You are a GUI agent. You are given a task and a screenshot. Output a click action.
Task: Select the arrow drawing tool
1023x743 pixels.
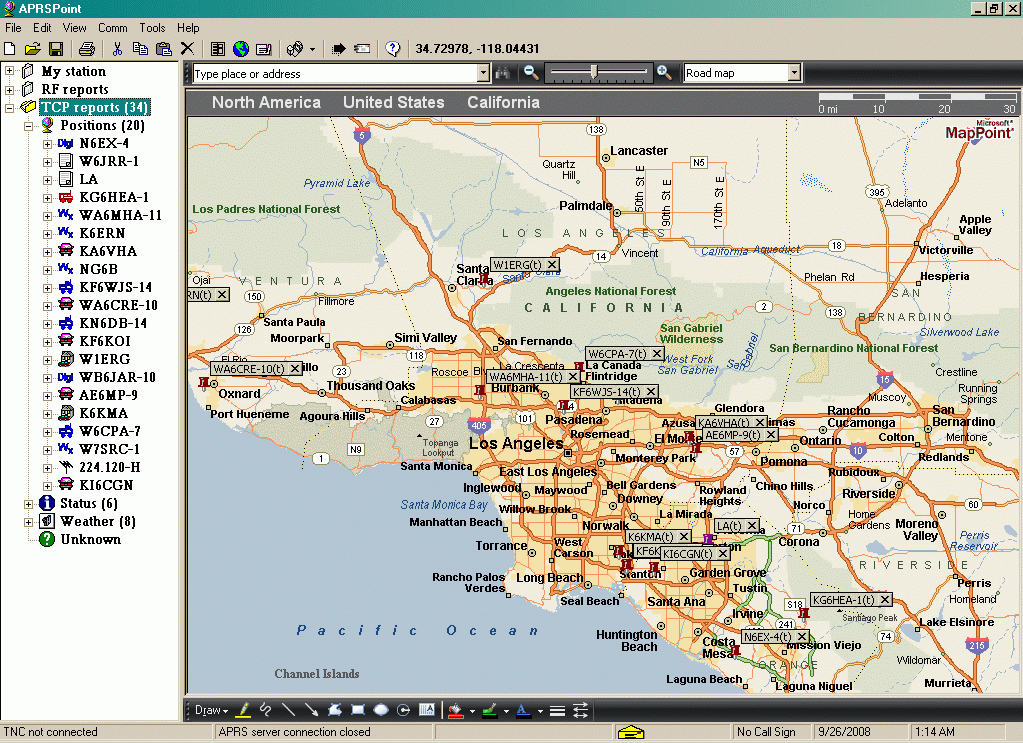pos(311,710)
